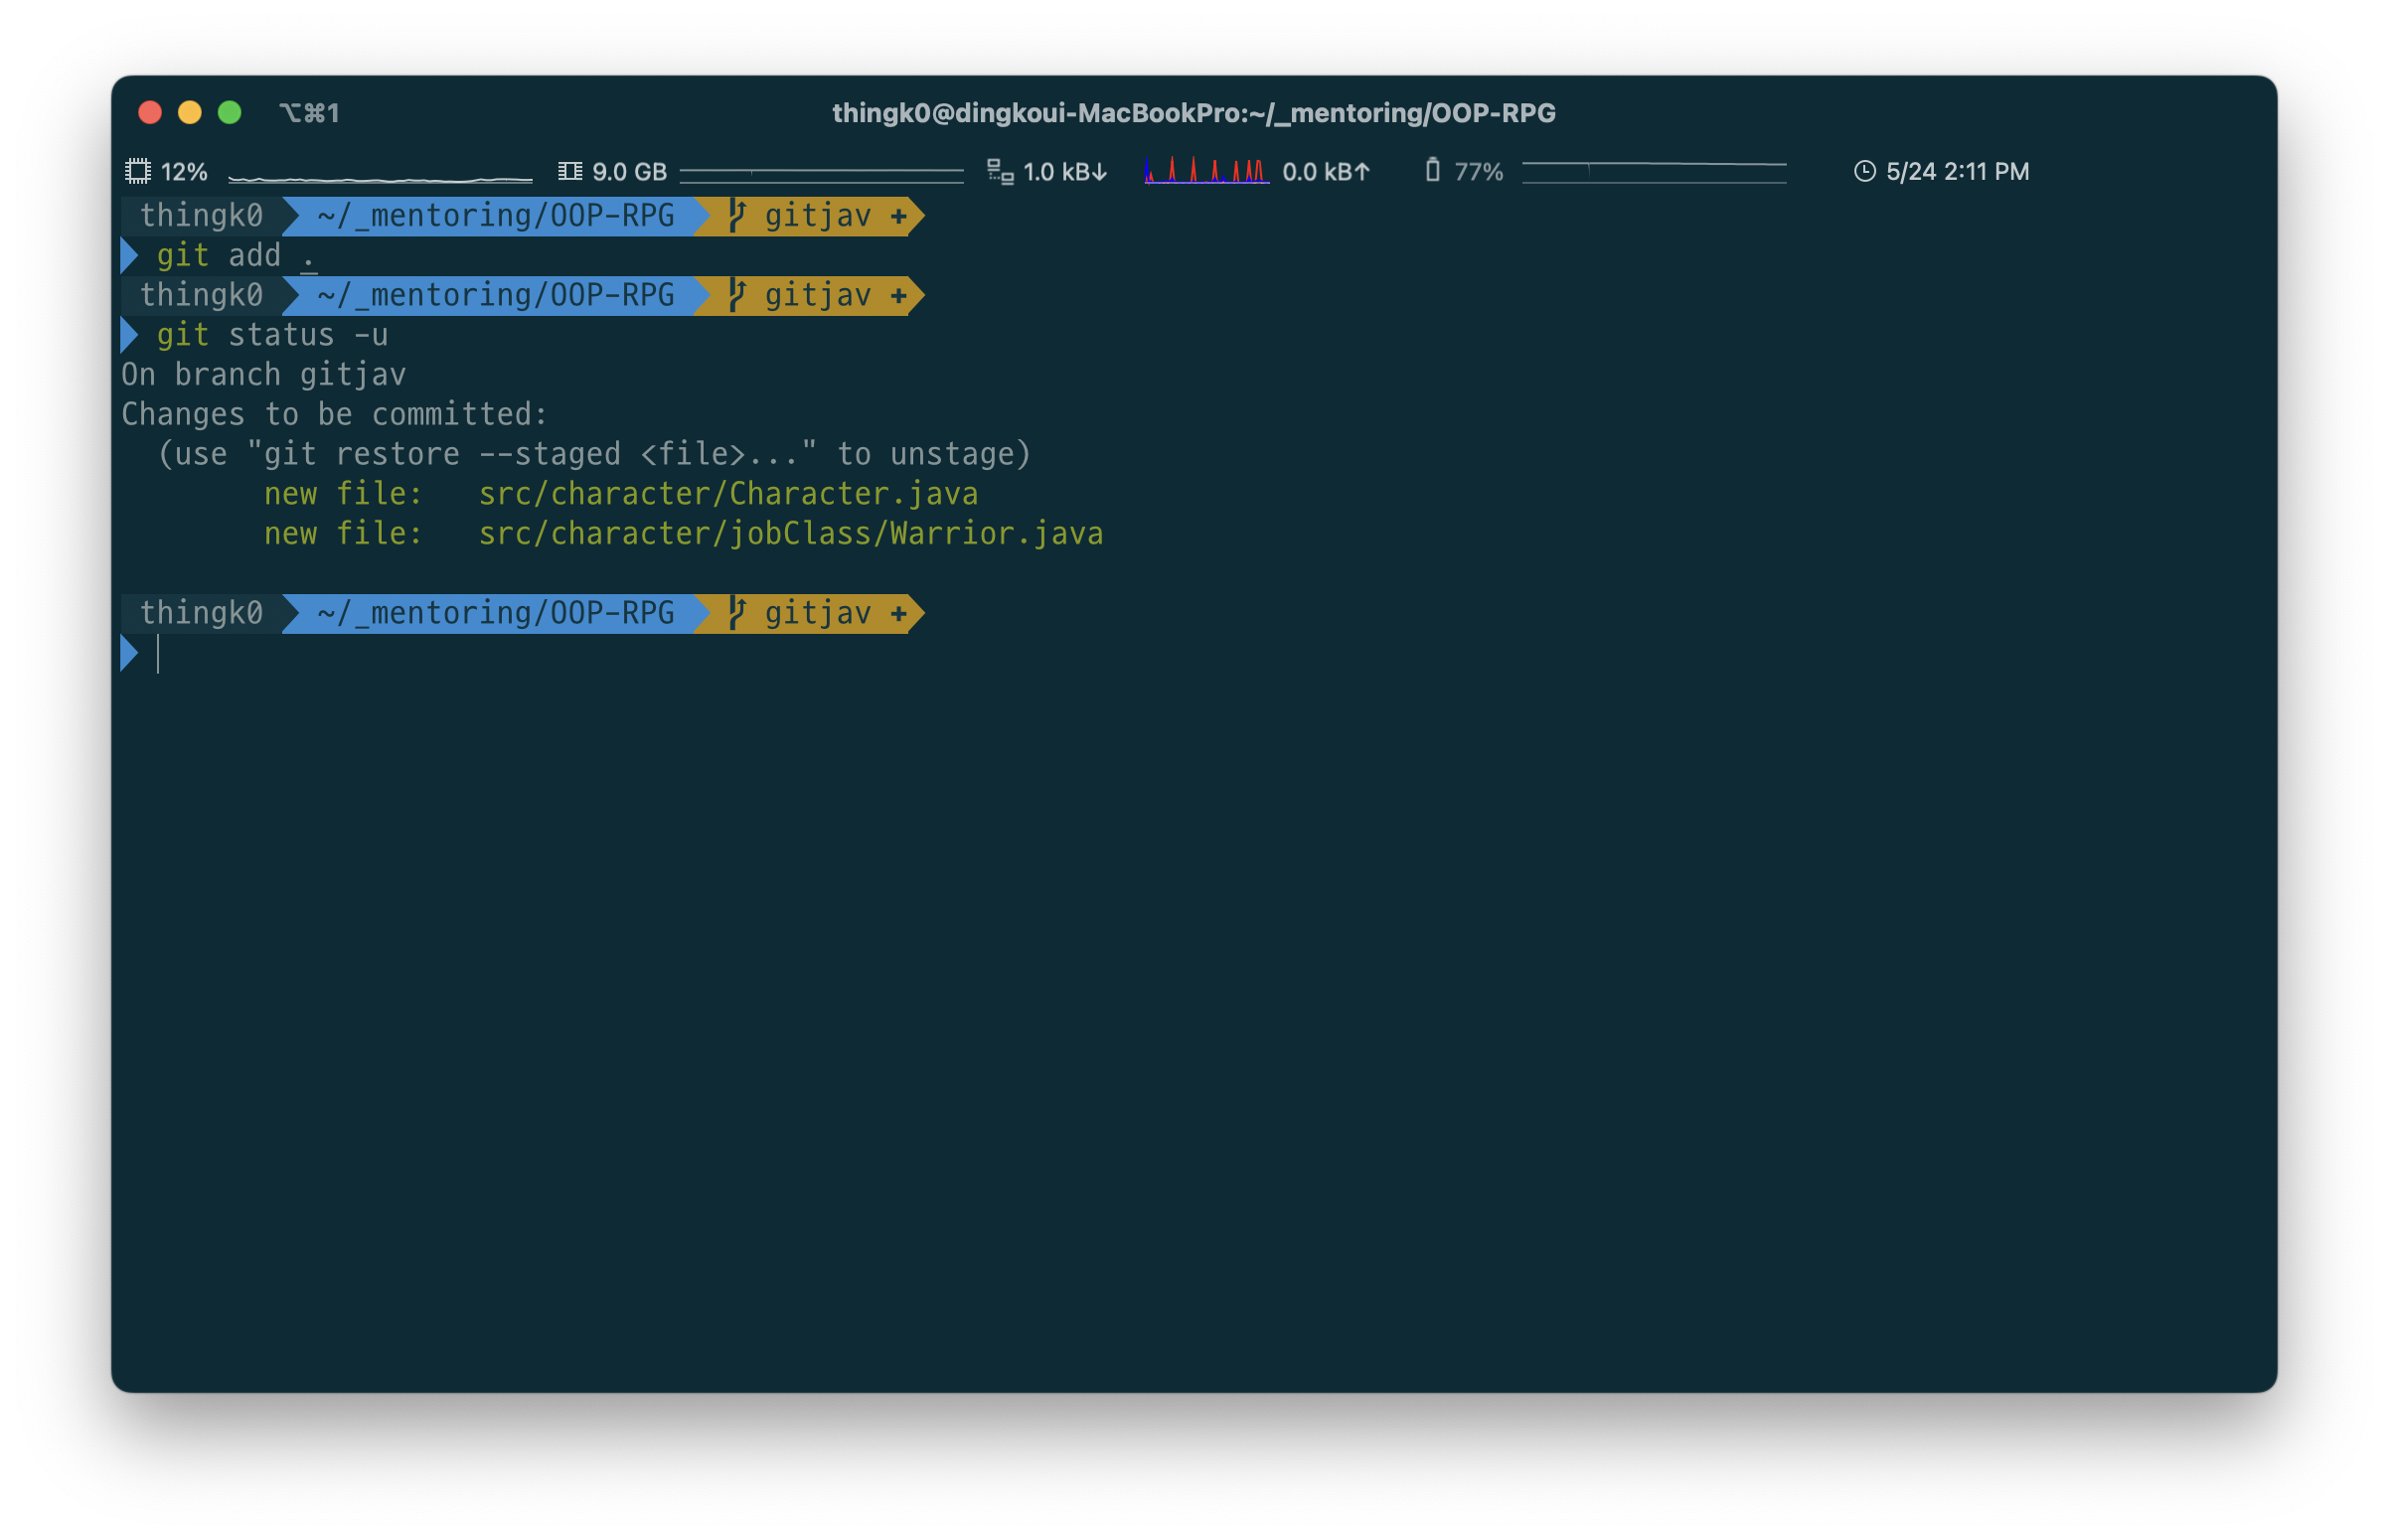Click the src/character/Character.java file path
2389x1540 pixels.
pos(728,494)
